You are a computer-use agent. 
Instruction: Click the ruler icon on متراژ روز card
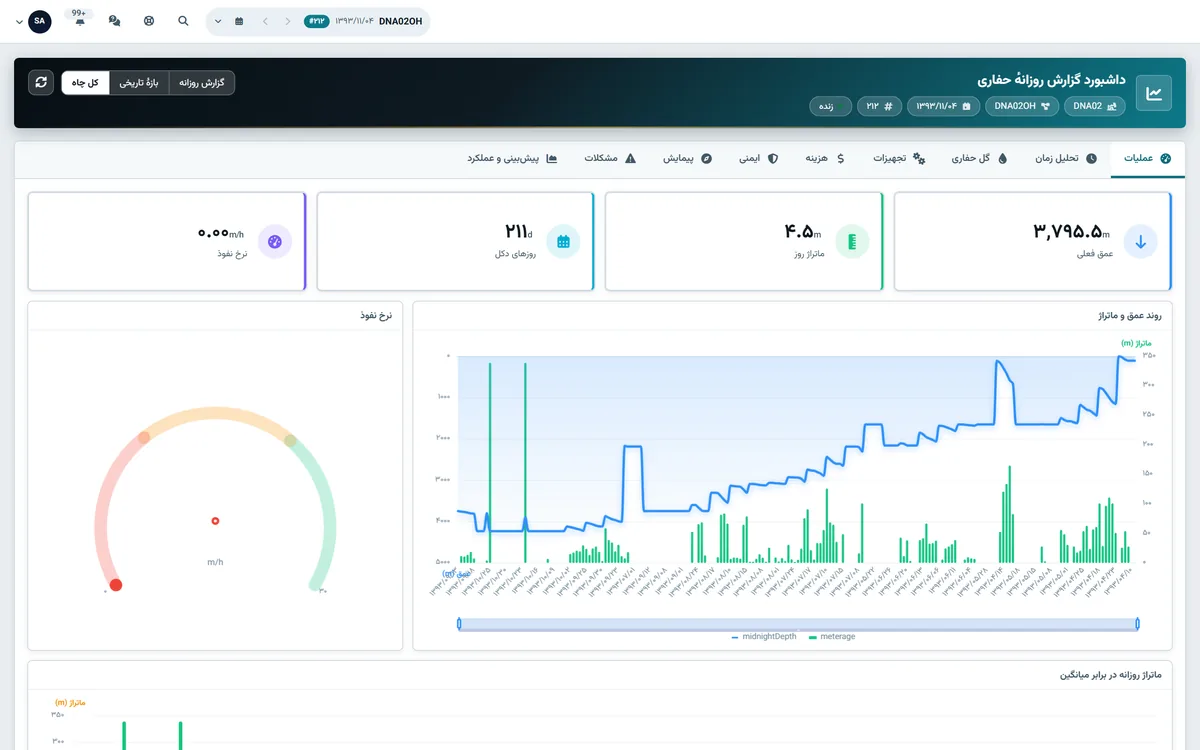[x=852, y=241]
